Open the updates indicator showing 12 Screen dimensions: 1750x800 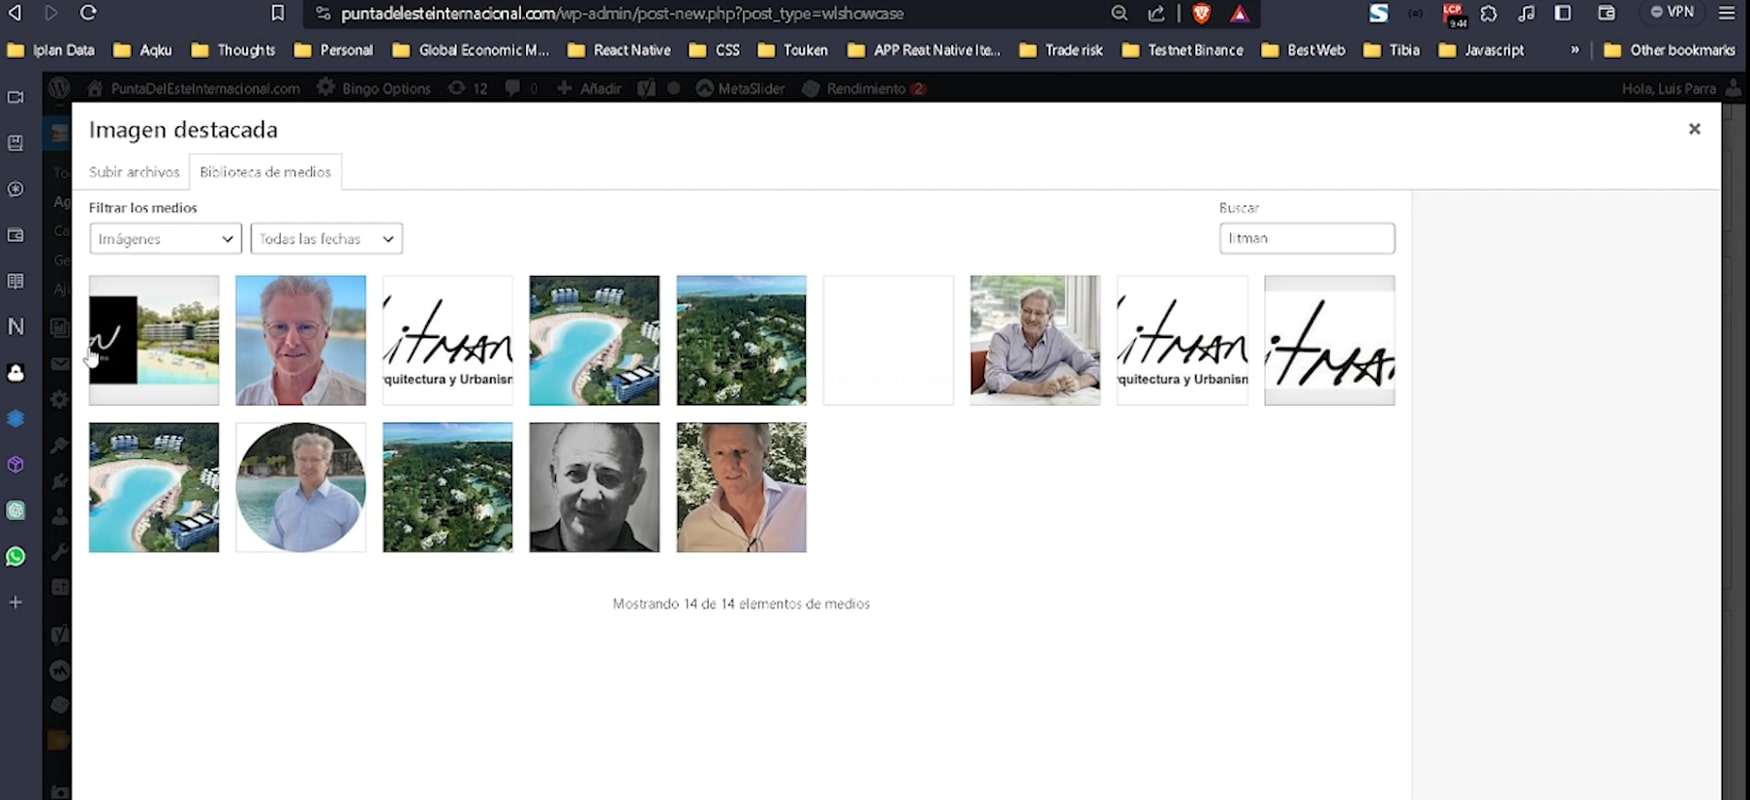(x=468, y=88)
